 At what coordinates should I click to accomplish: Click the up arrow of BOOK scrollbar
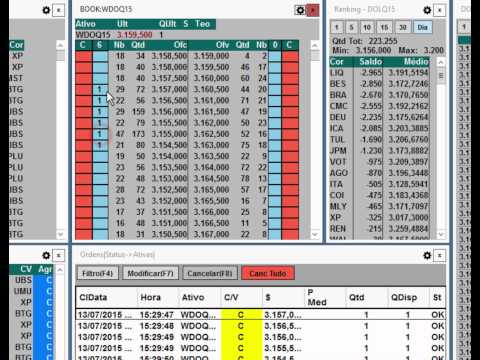point(315,45)
